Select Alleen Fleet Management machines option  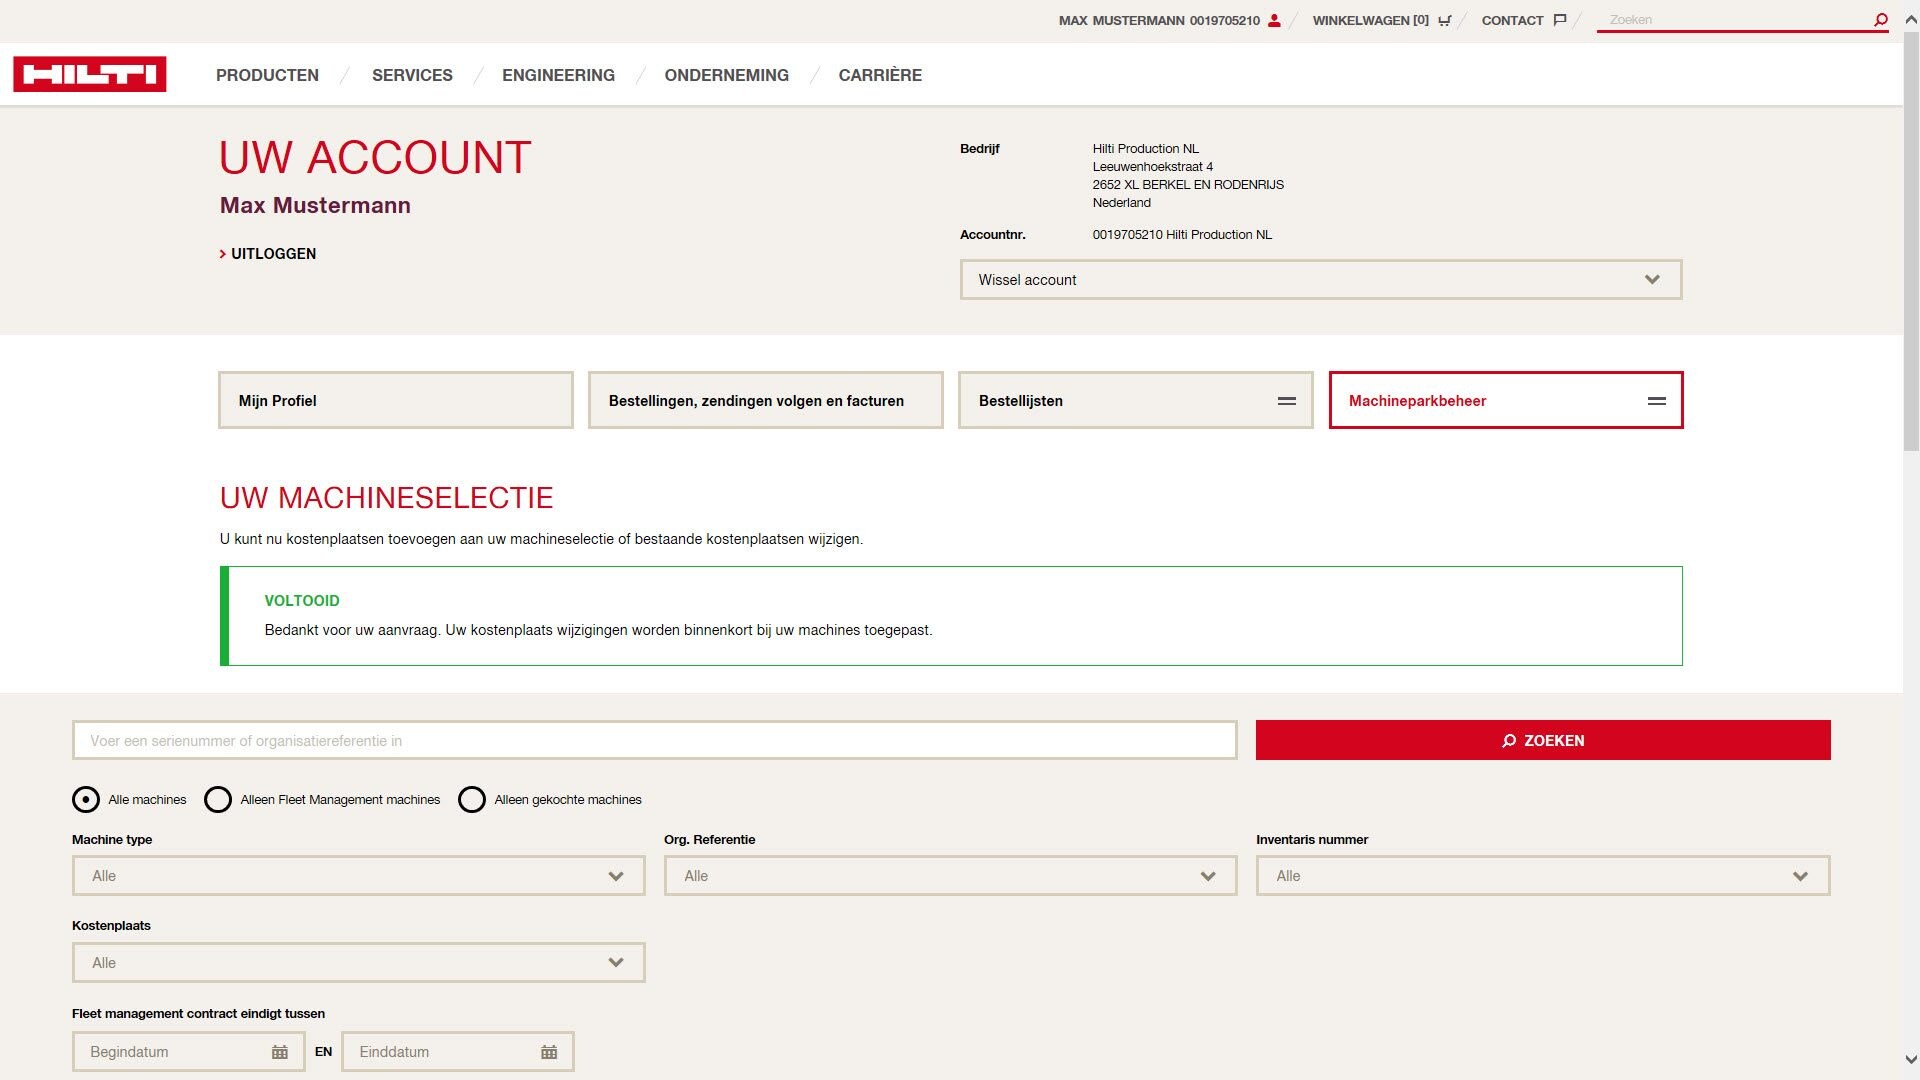click(218, 800)
